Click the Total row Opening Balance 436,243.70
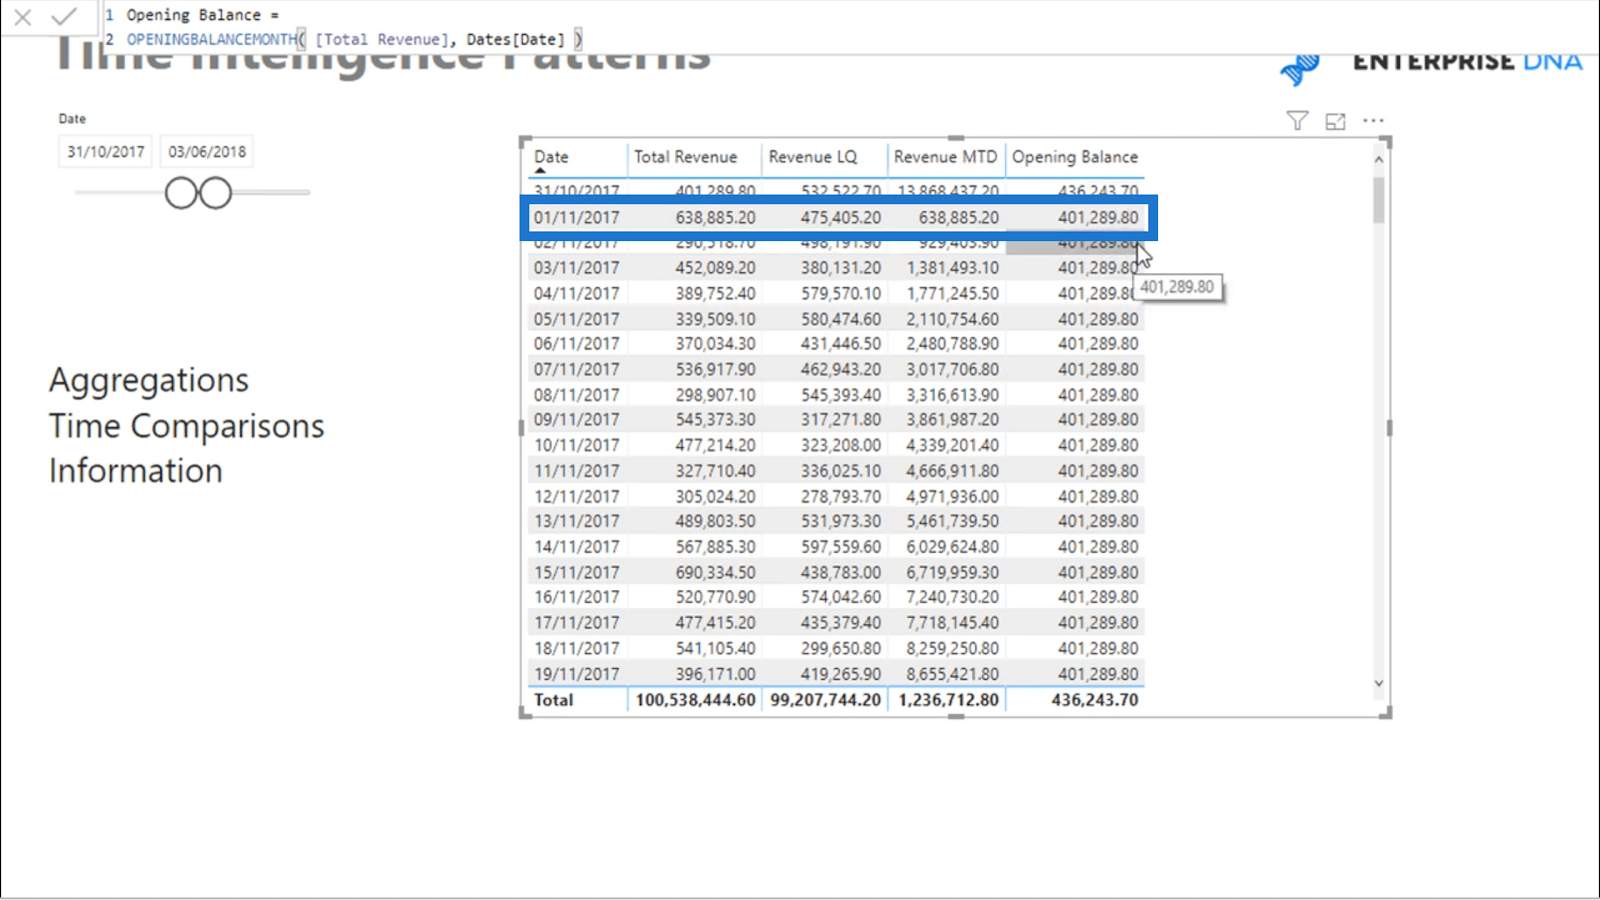 (x=1095, y=700)
